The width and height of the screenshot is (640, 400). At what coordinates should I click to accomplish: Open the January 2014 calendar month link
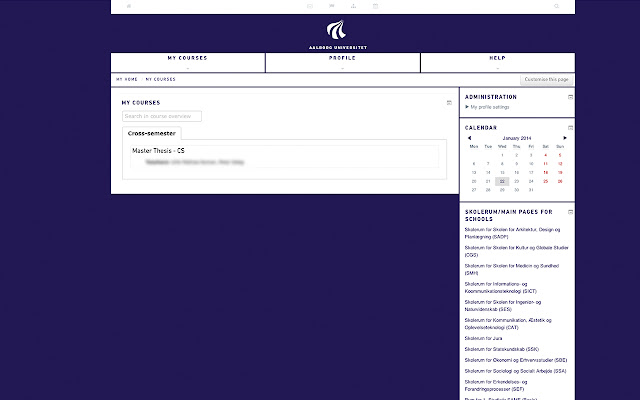pyautogui.click(x=517, y=138)
